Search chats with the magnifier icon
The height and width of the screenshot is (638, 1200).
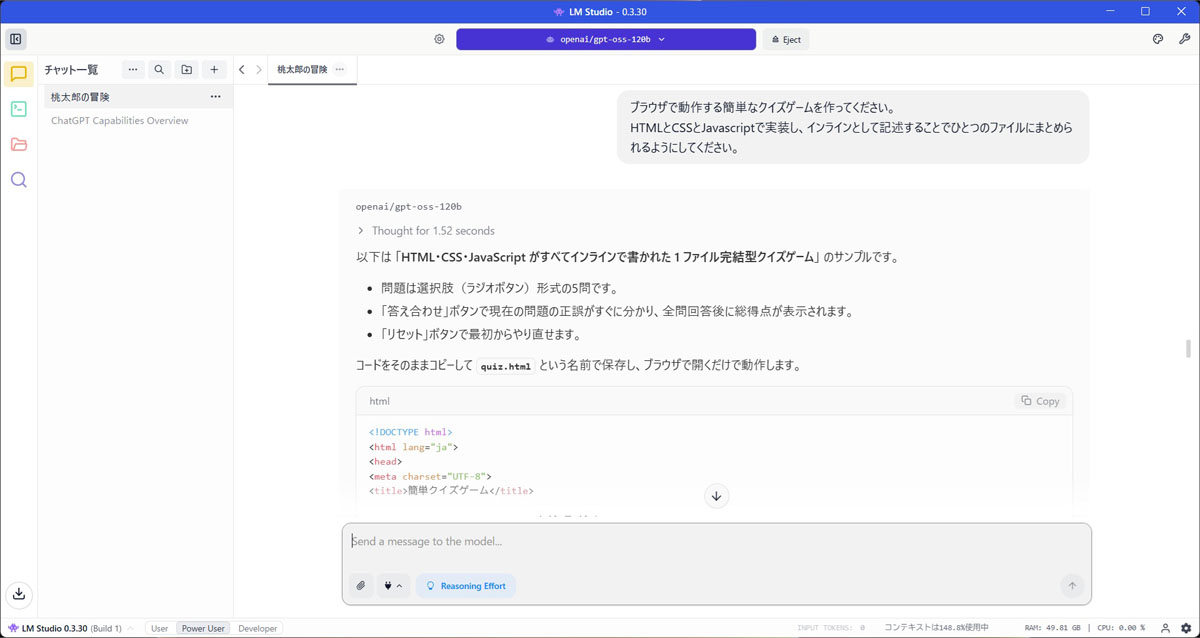tap(159, 70)
